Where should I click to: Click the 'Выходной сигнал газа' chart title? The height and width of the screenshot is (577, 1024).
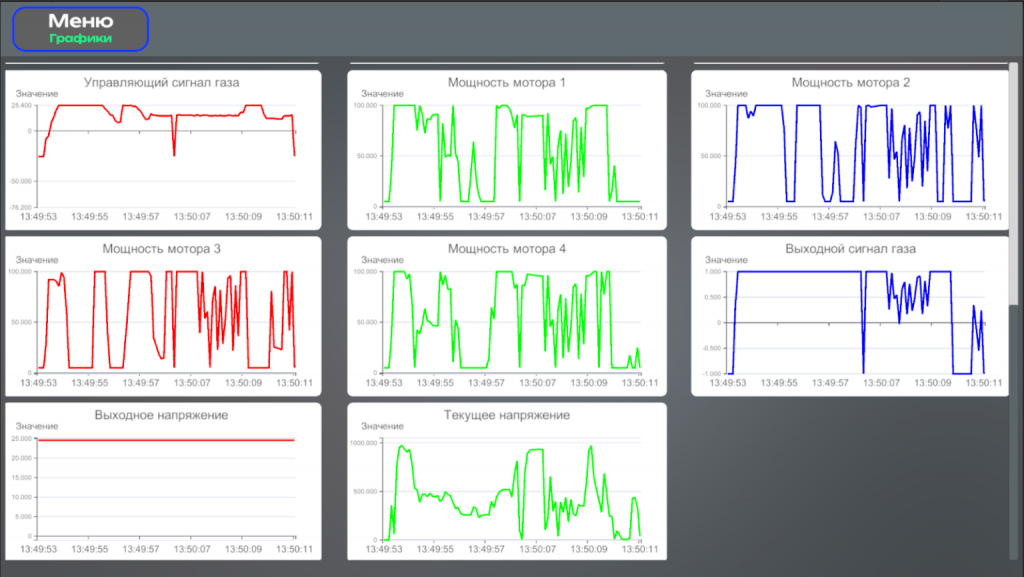[x=850, y=248]
